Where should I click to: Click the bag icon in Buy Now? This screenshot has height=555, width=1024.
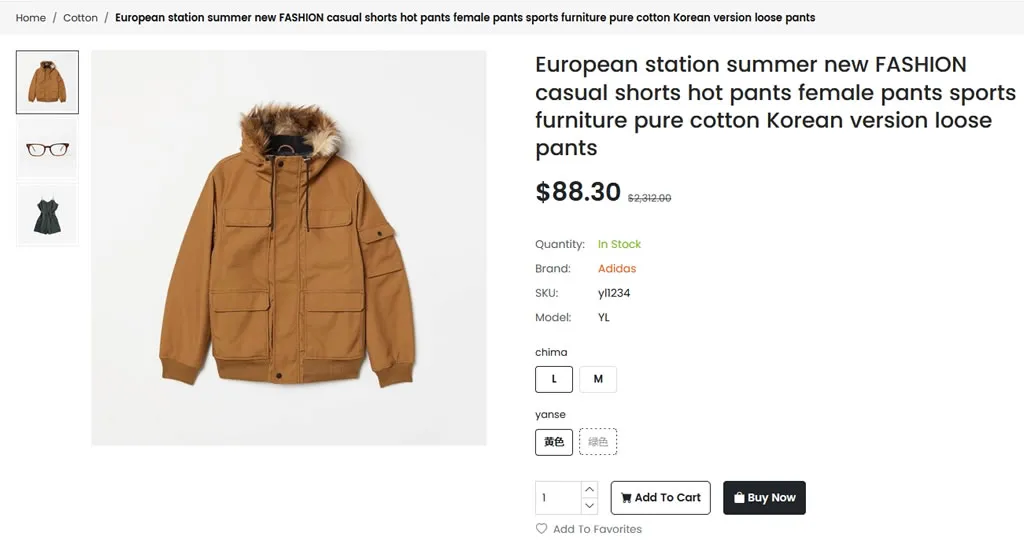[x=739, y=498]
